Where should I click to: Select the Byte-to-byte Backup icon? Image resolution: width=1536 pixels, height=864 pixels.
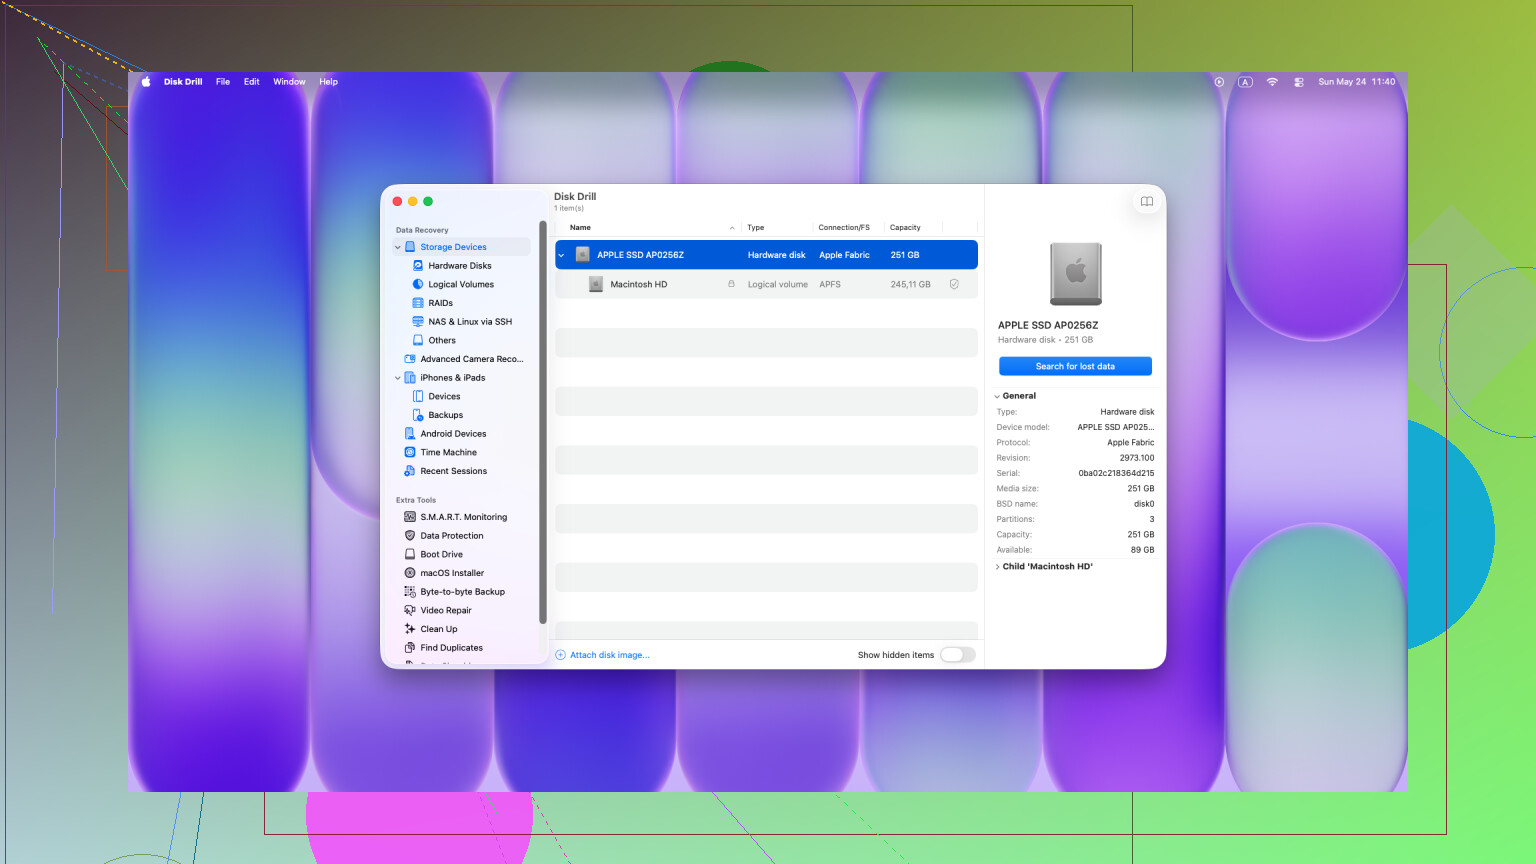(x=410, y=592)
